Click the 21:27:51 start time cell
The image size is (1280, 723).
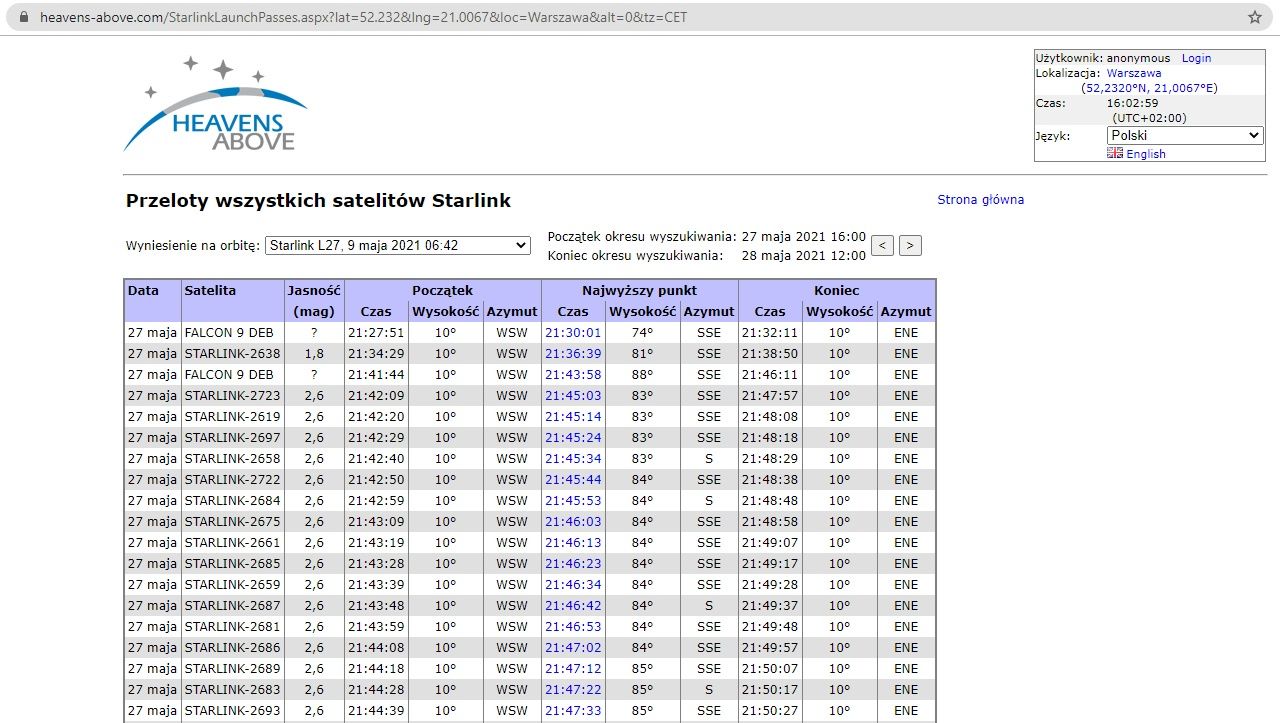pos(376,333)
